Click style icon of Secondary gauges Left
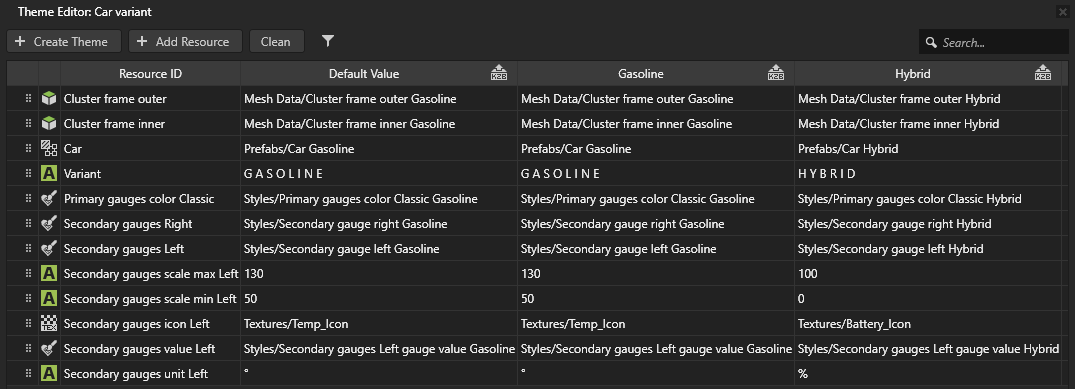Screen dimensions: 1075x389 point(49,249)
